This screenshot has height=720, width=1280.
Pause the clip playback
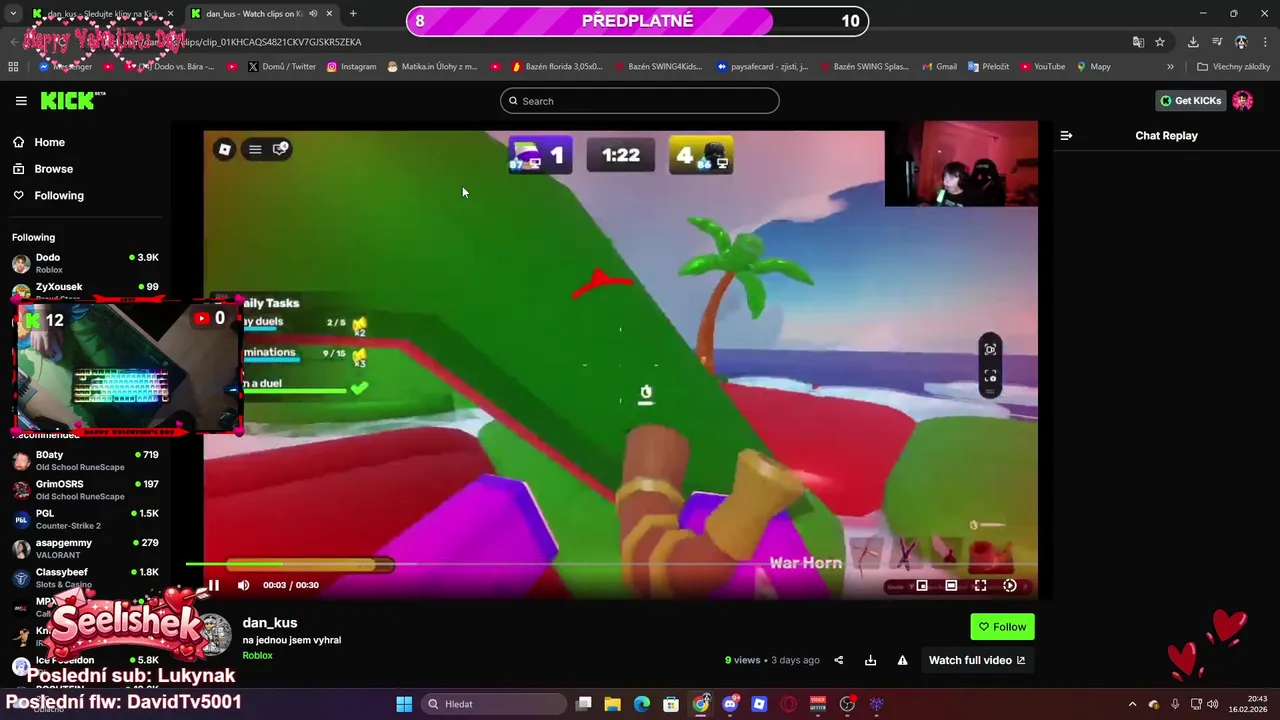point(213,585)
